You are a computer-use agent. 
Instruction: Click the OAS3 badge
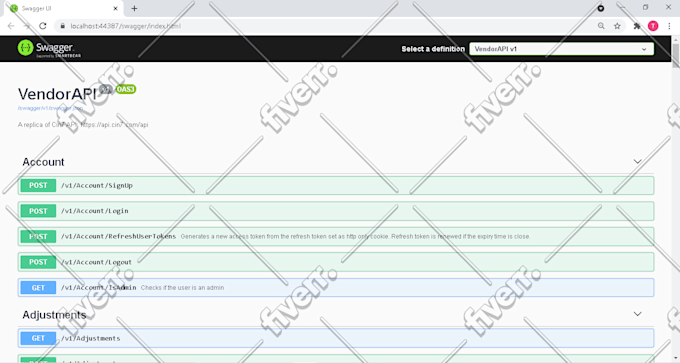[x=126, y=89]
